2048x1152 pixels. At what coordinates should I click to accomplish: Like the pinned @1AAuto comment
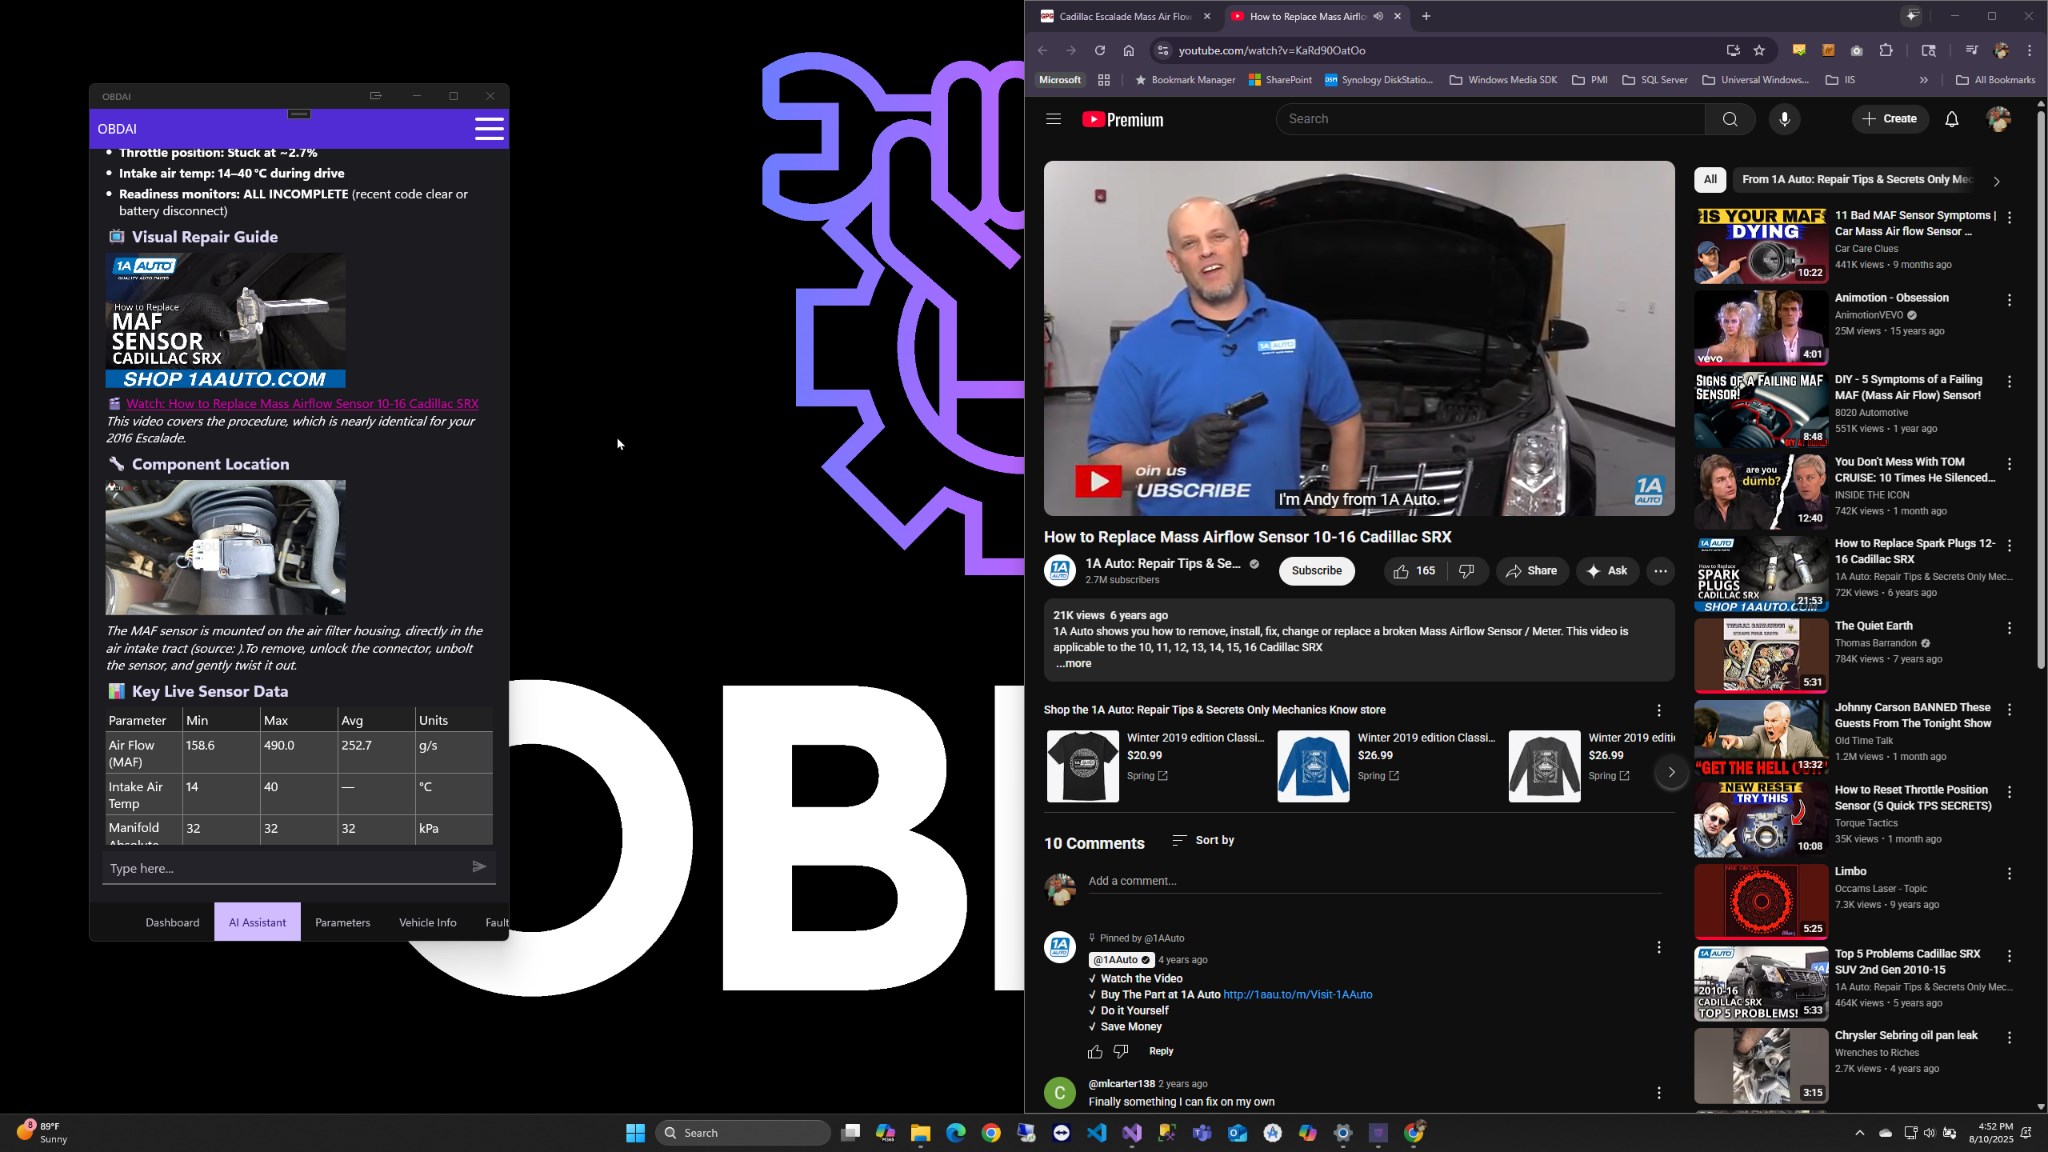(1095, 1051)
